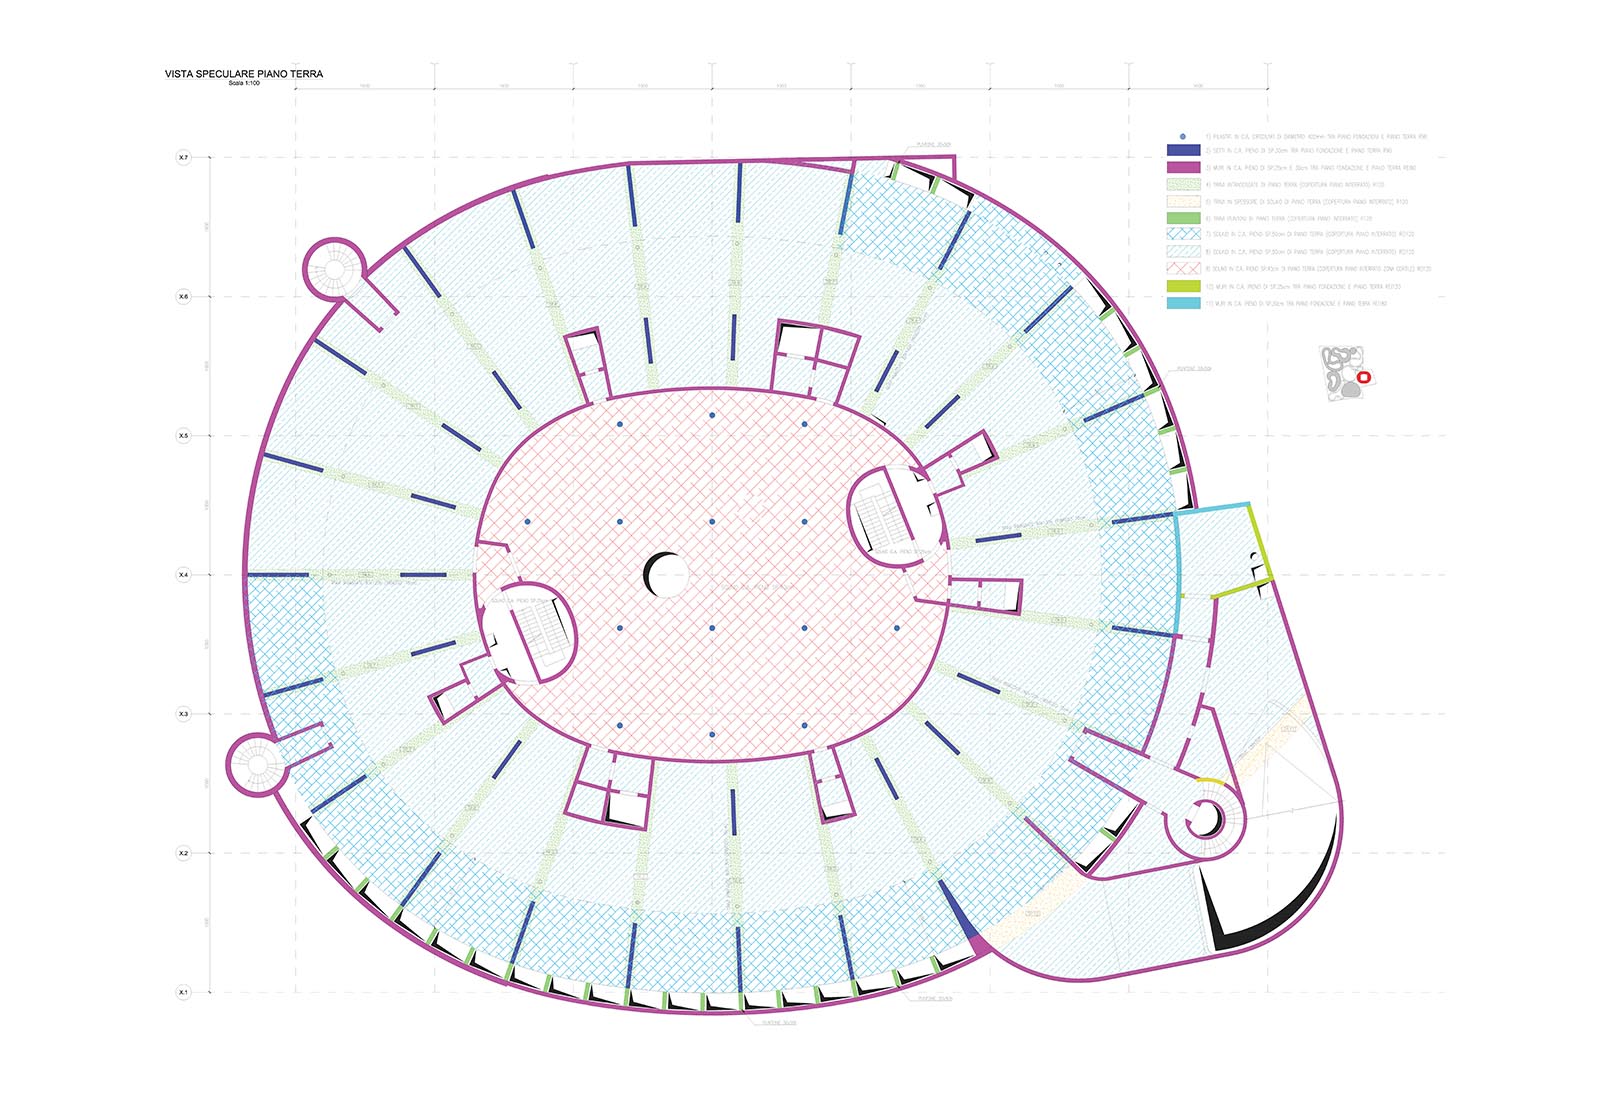Select the blue crosshatch swatch, item 7
The height and width of the screenshot is (1100, 1600).
[1183, 235]
